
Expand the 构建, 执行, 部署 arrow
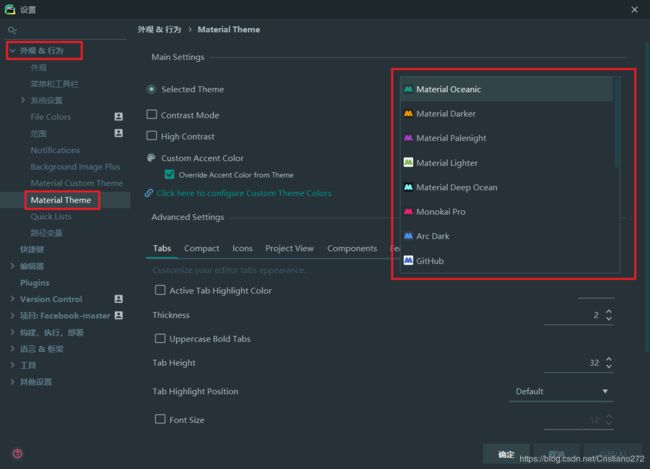[x=12, y=332]
